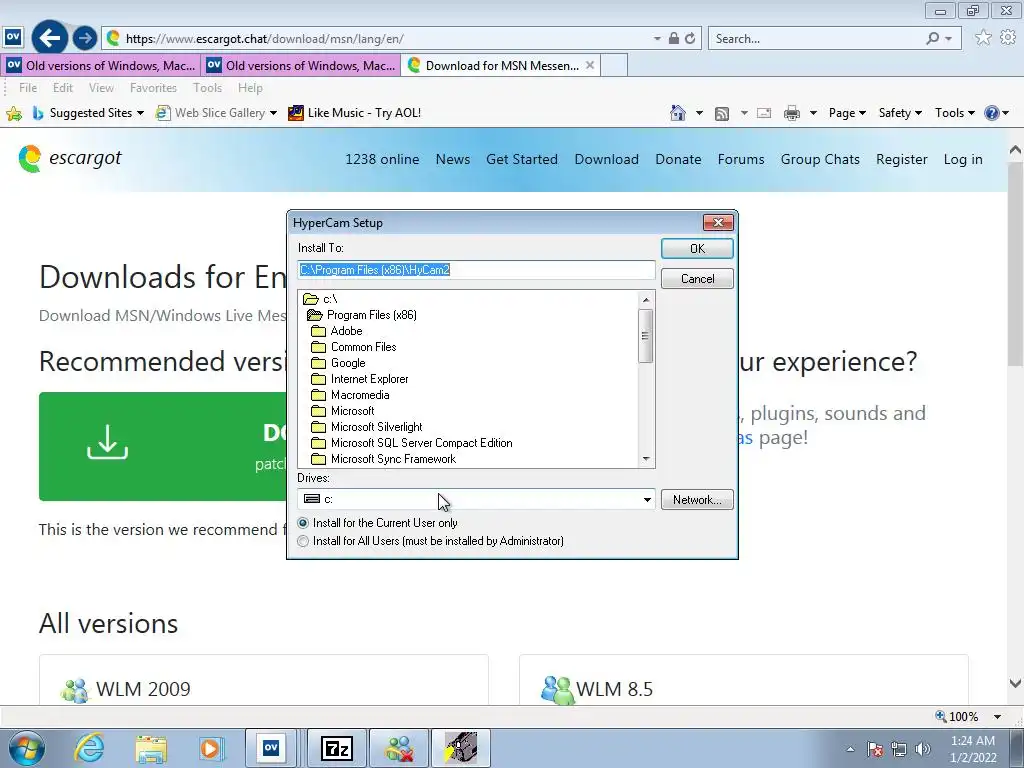Viewport: 1024px width, 768px height.
Task: Click the escargot logo
Action: (70, 159)
